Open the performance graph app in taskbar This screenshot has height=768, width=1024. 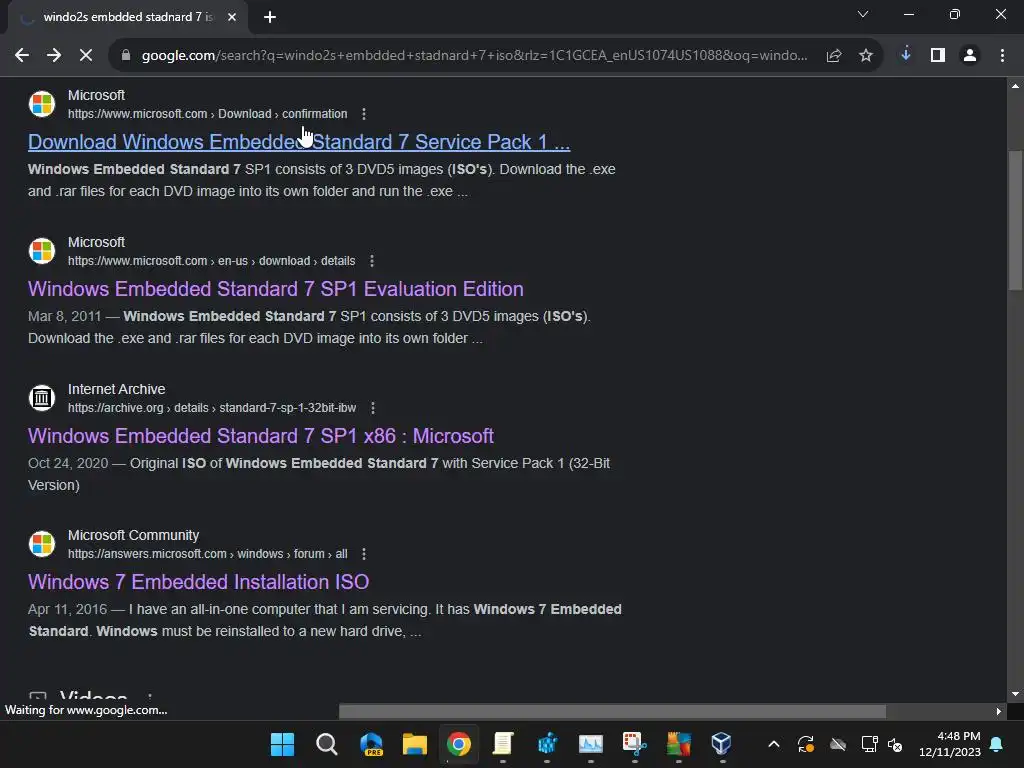[x=590, y=744]
